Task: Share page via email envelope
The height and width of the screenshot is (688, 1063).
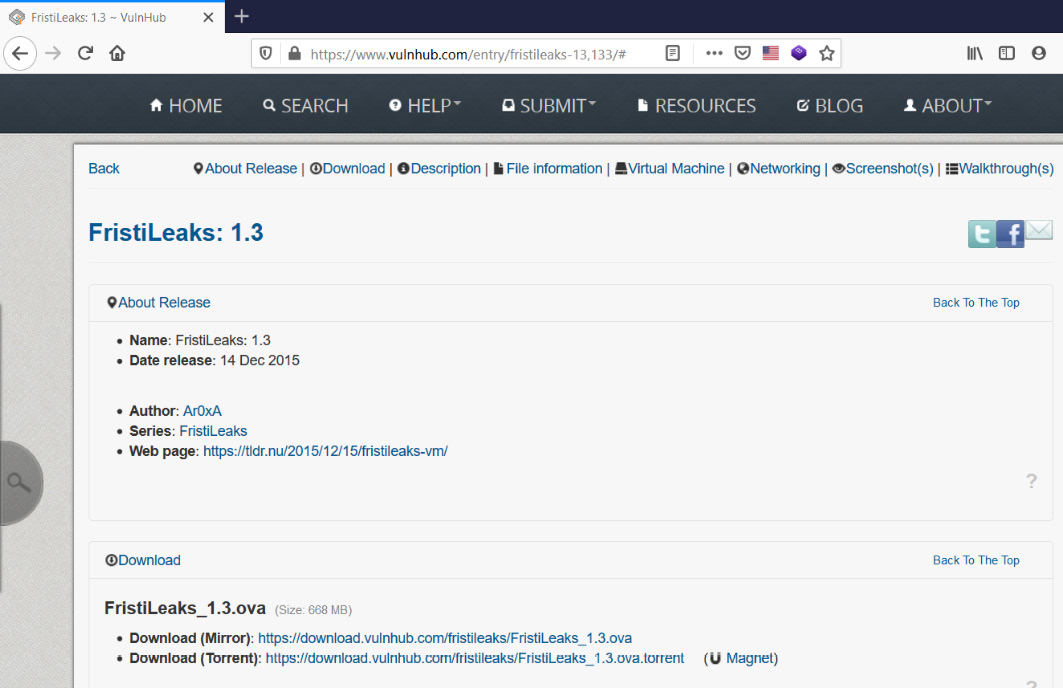Action: [1039, 230]
